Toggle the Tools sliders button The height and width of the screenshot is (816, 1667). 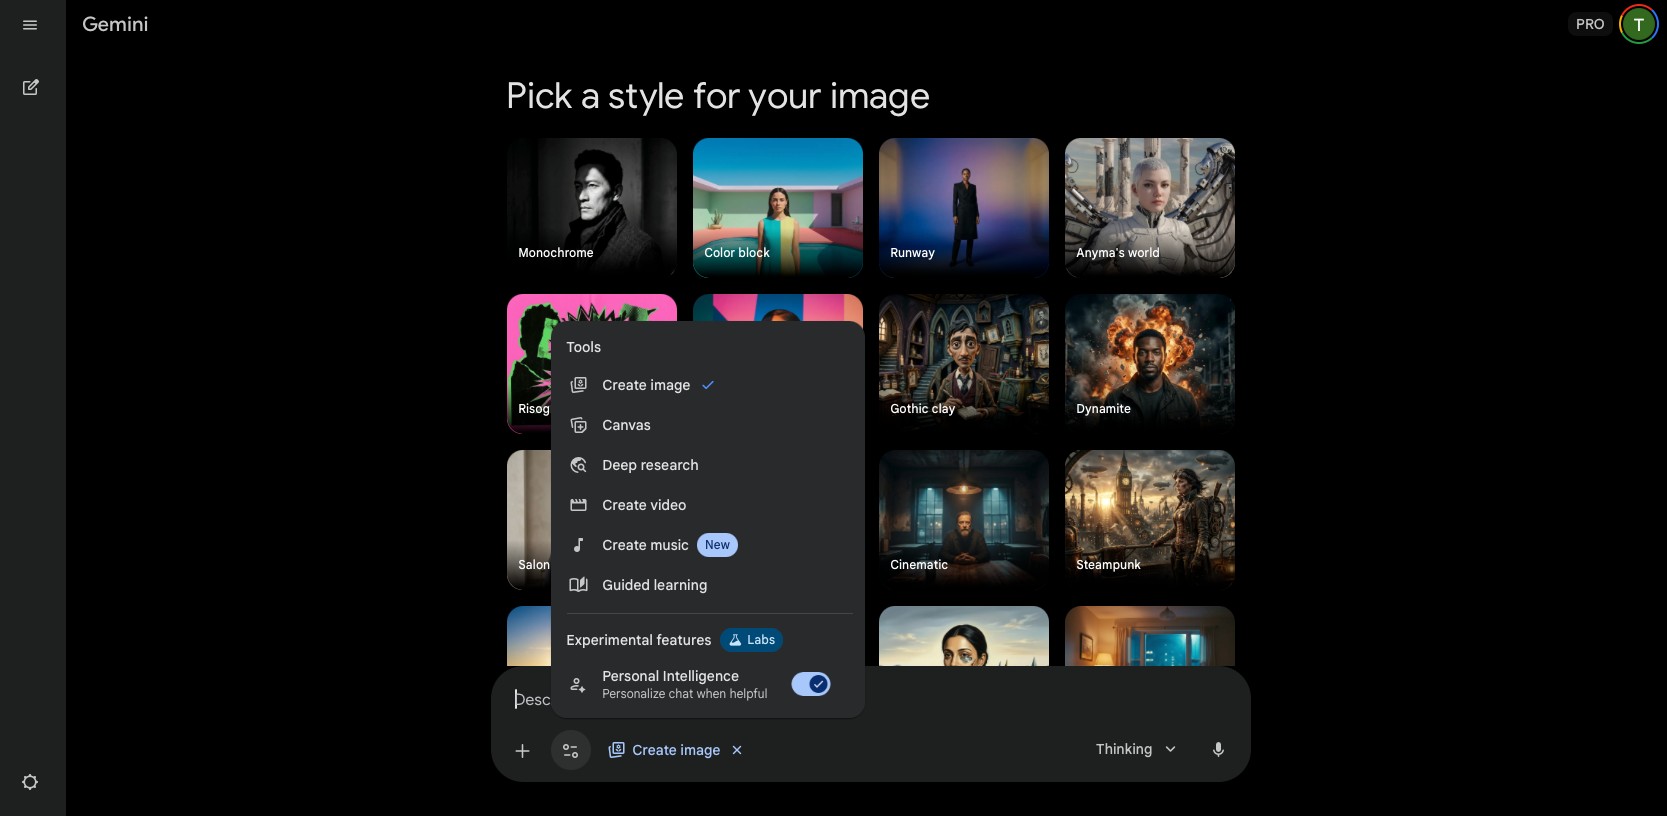point(571,750)
